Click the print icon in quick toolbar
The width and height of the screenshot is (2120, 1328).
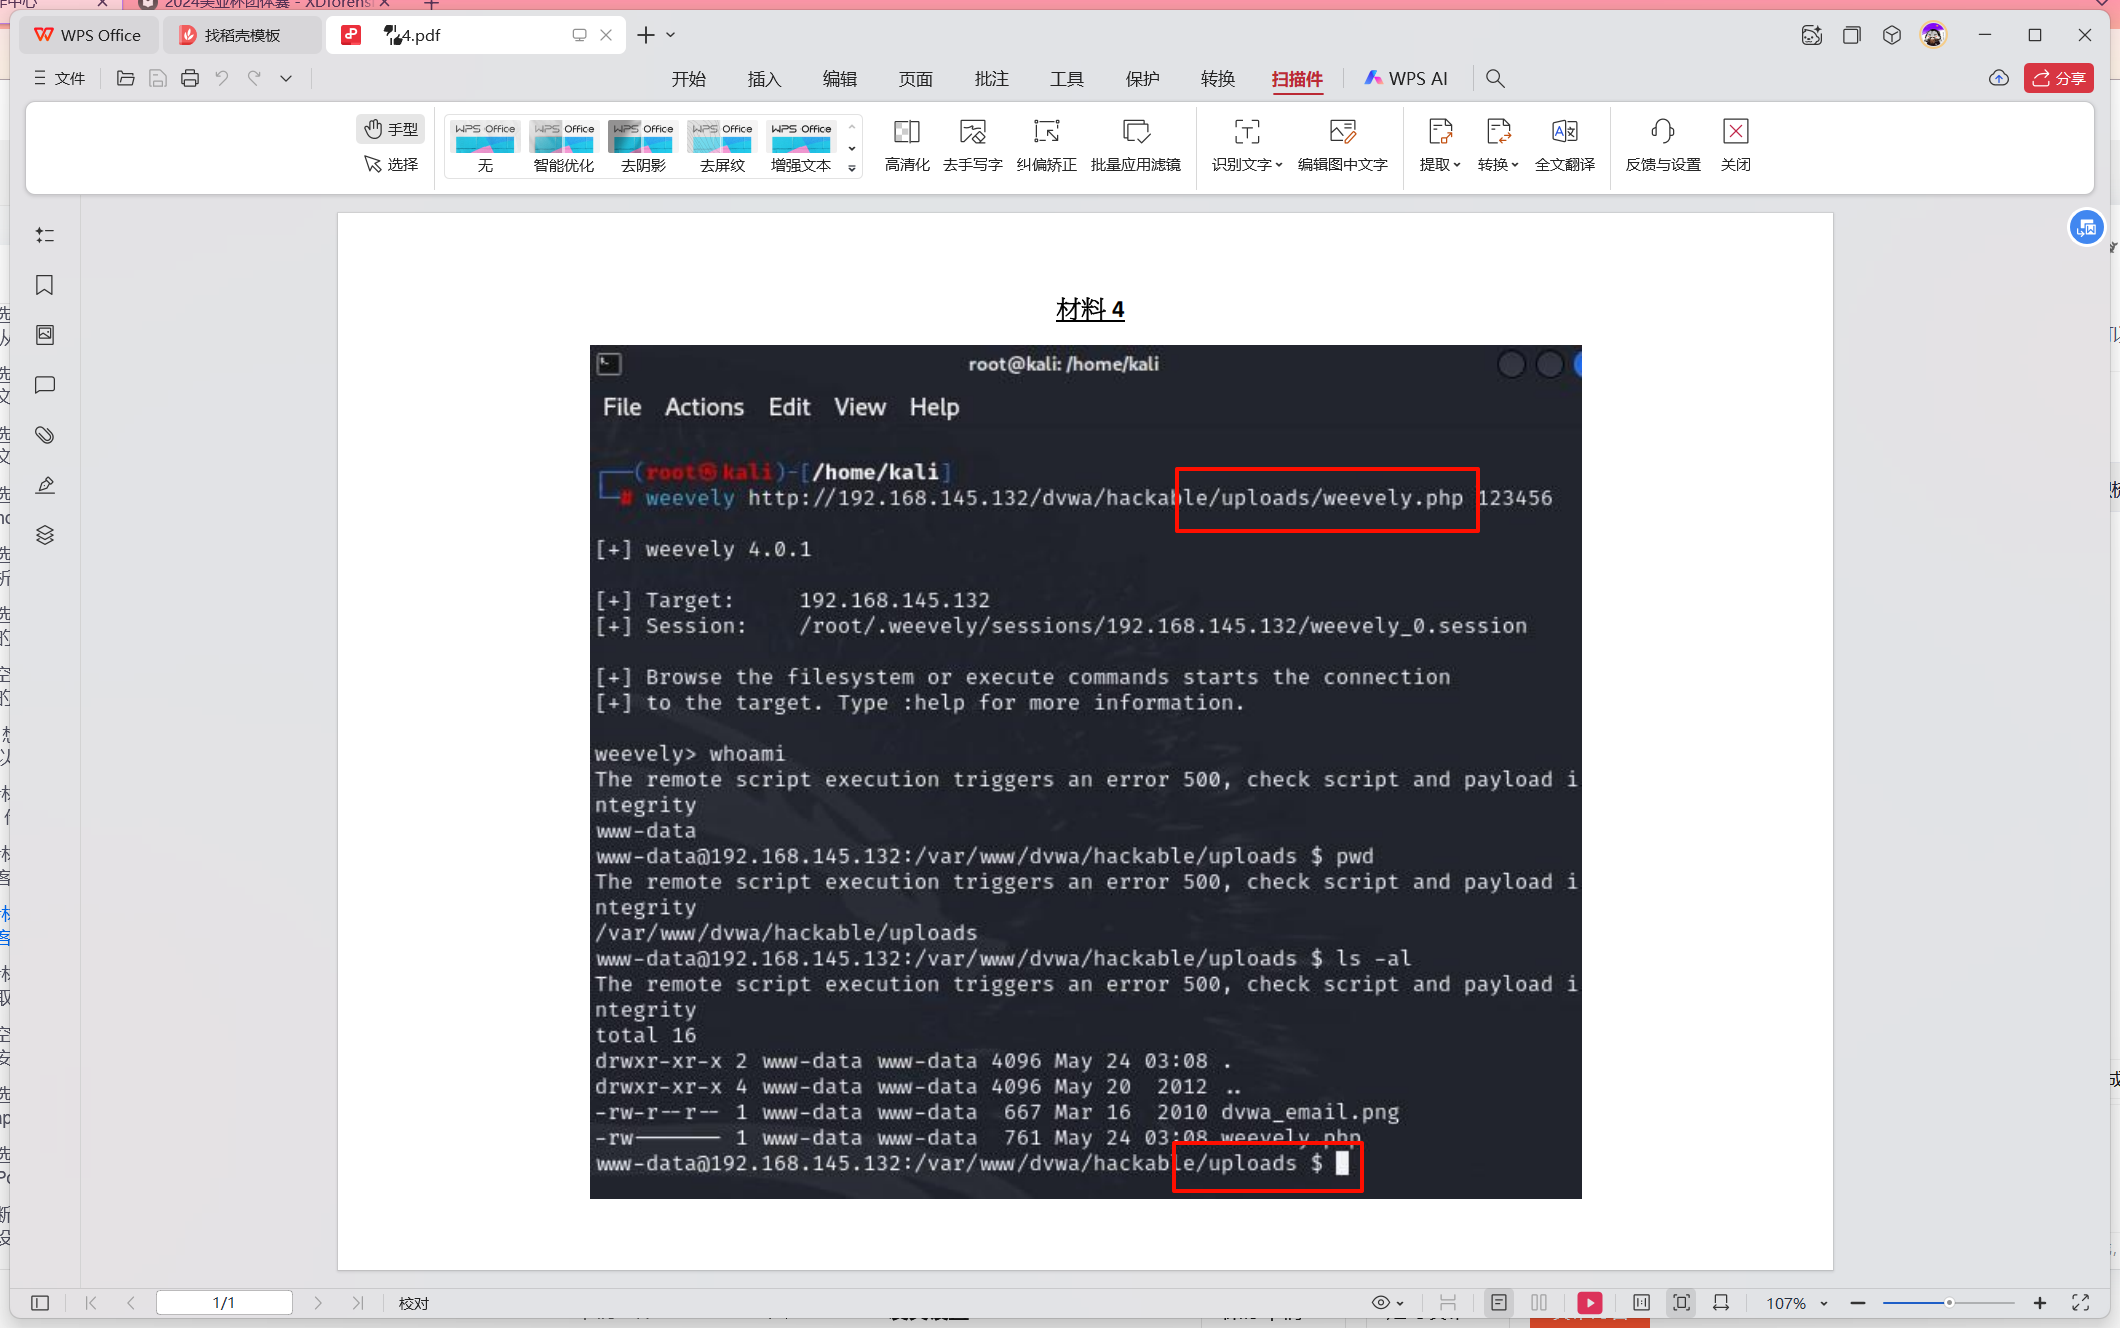190,78
